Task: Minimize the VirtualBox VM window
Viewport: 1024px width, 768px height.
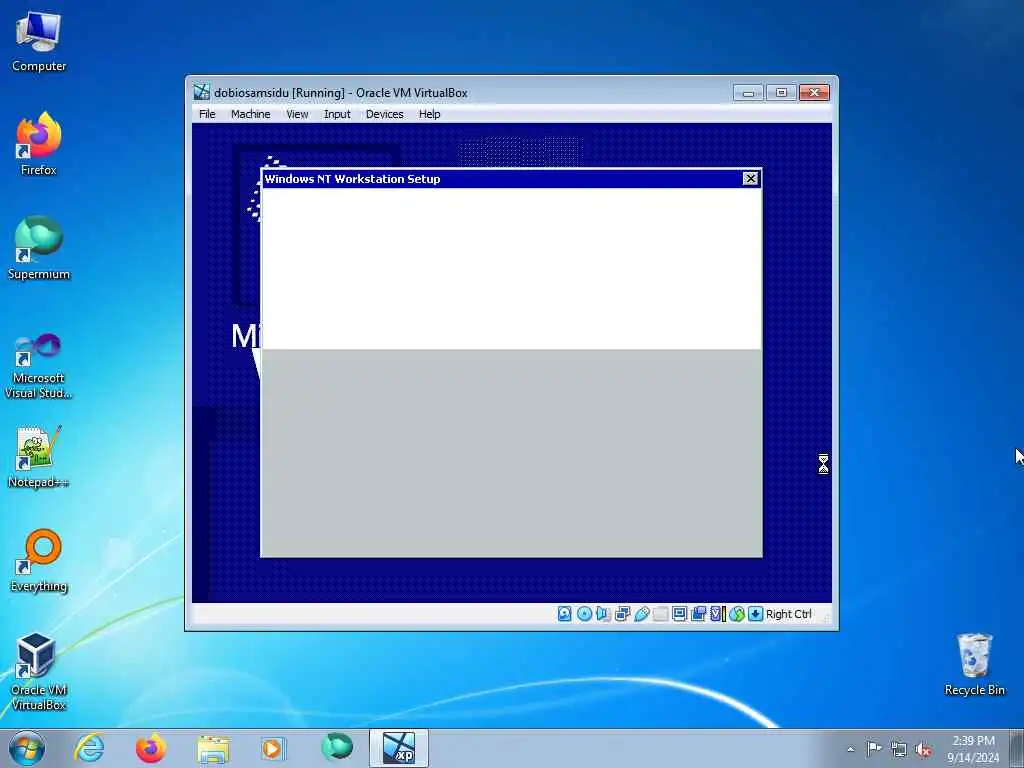Action: 748,93
